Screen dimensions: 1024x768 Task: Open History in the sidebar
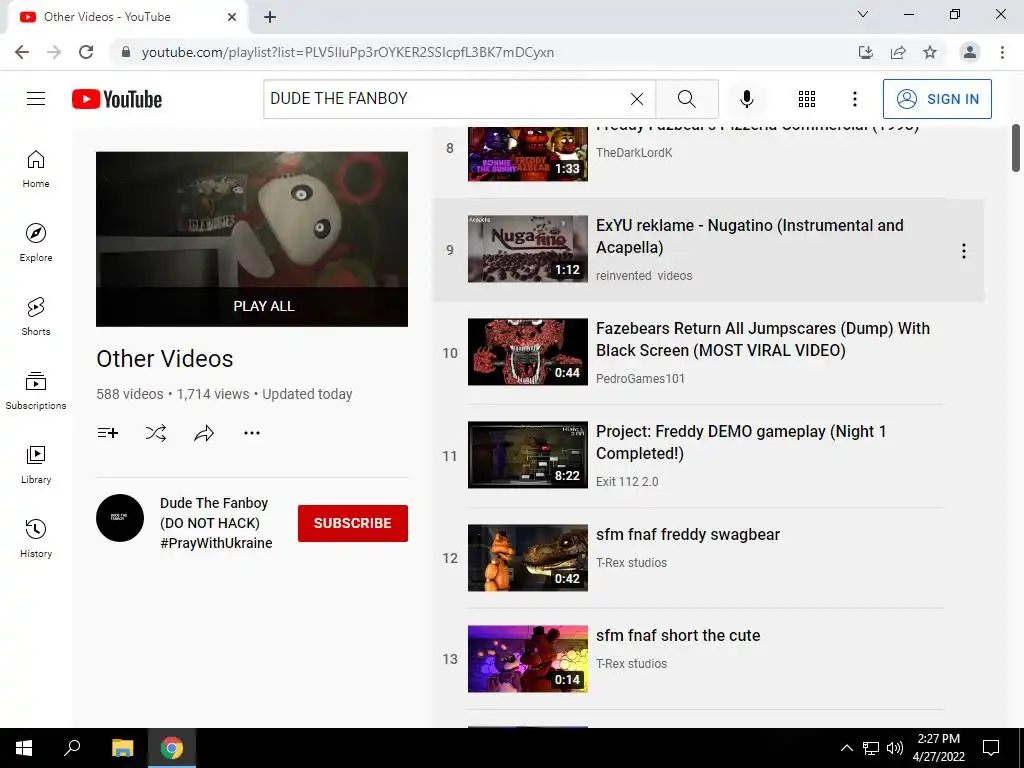[36, 538]
